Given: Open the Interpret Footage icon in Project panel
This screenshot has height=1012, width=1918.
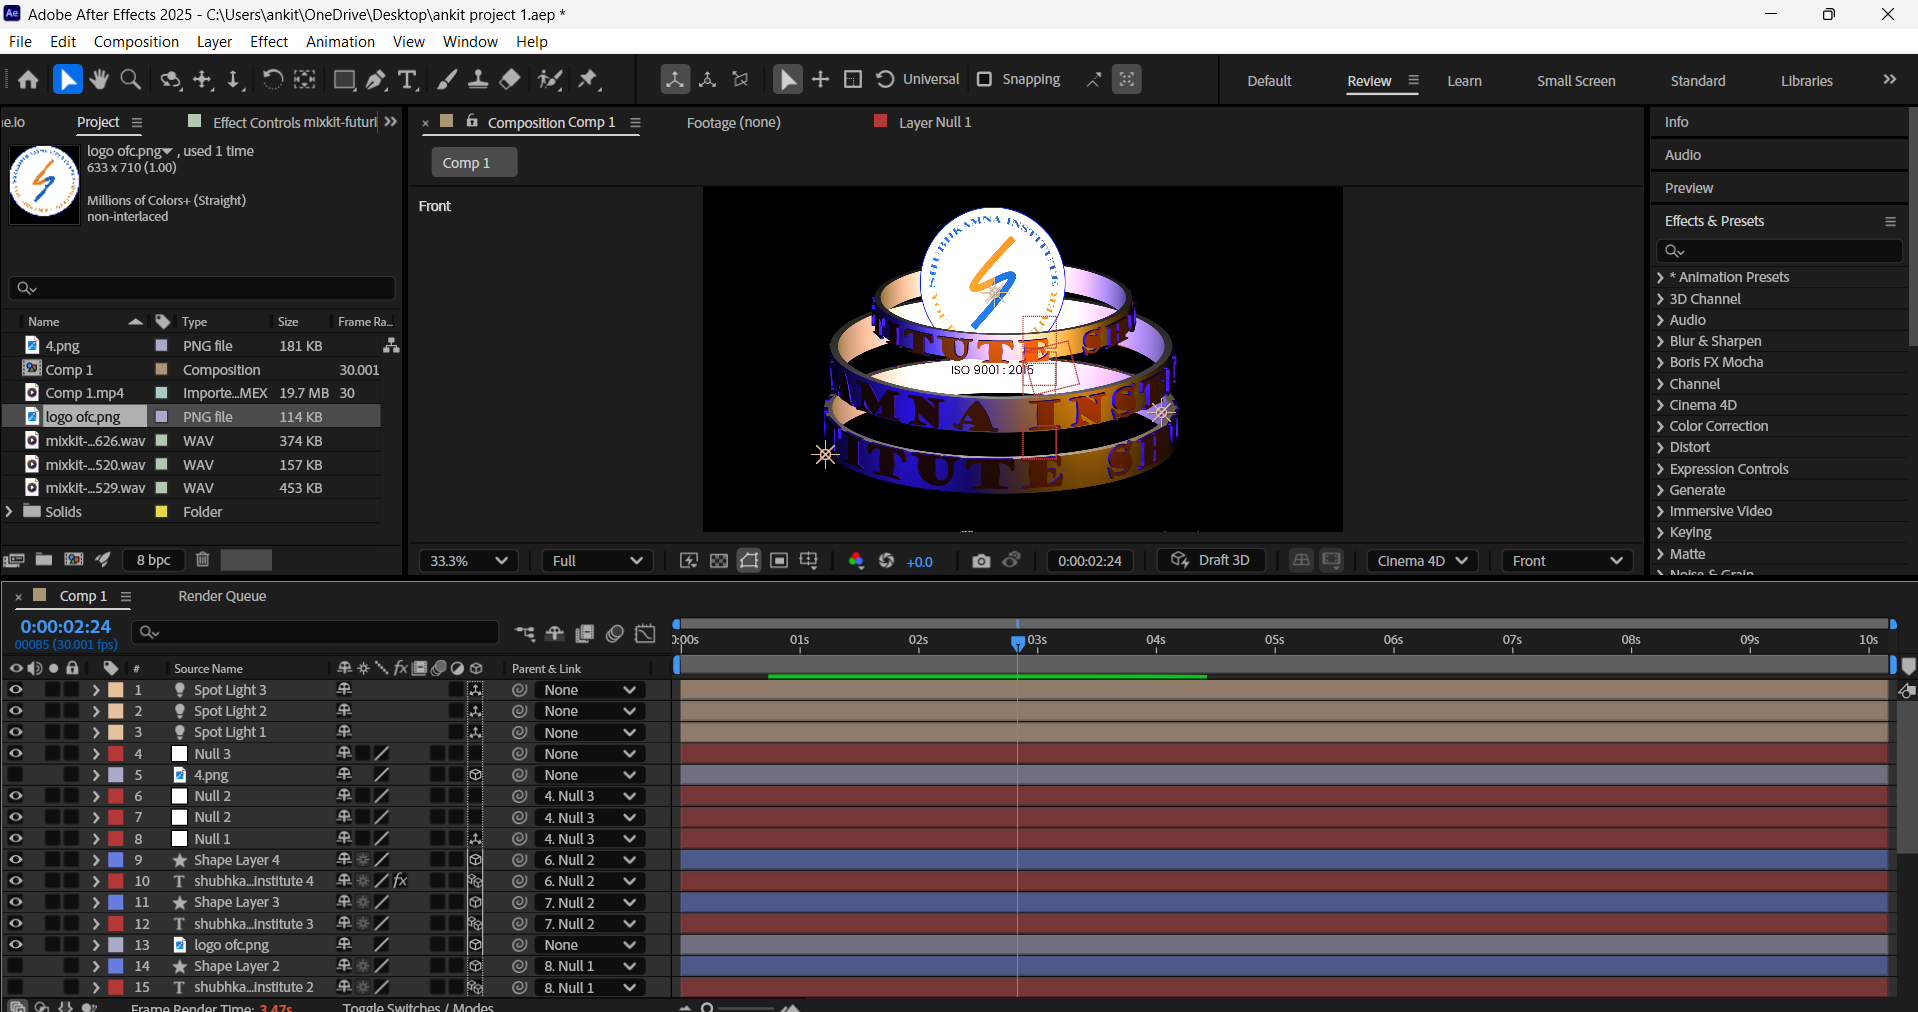Looking at the screenshot, I should (x=14, y=560).
